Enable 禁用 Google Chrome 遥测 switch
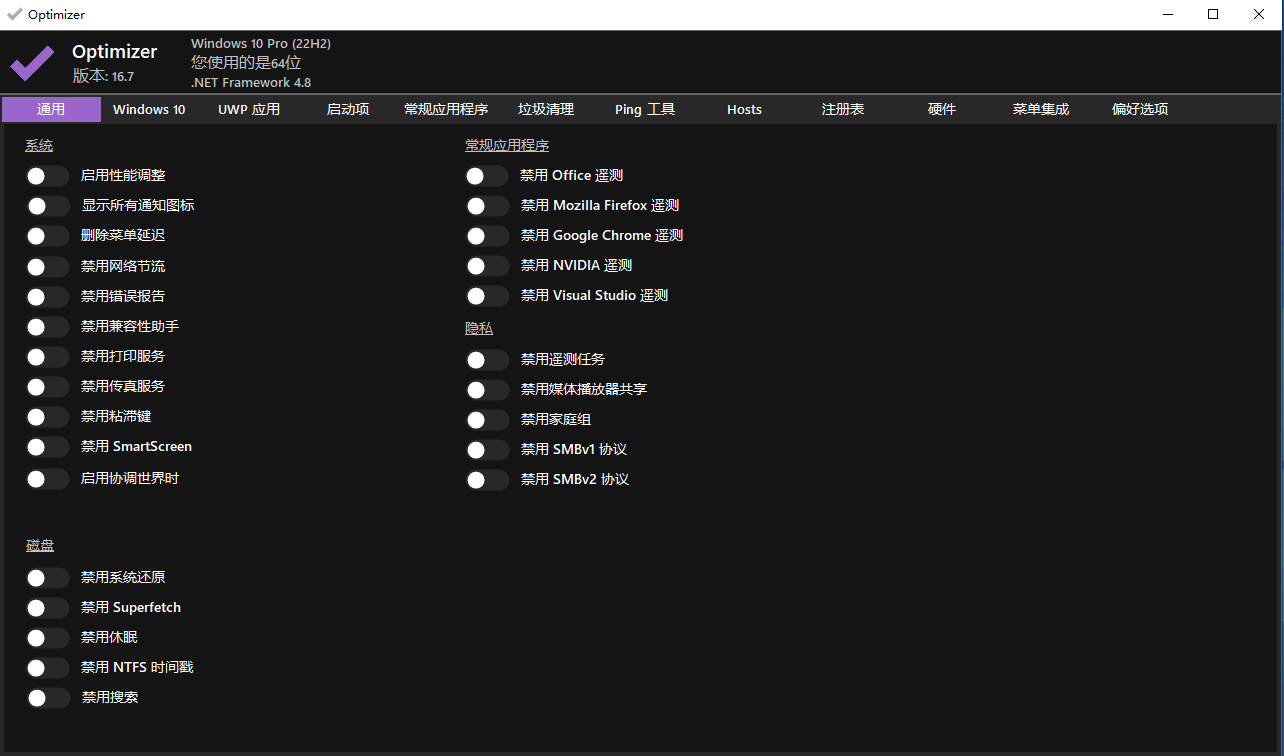This screenshot has height=756, width=1284. 488,236
